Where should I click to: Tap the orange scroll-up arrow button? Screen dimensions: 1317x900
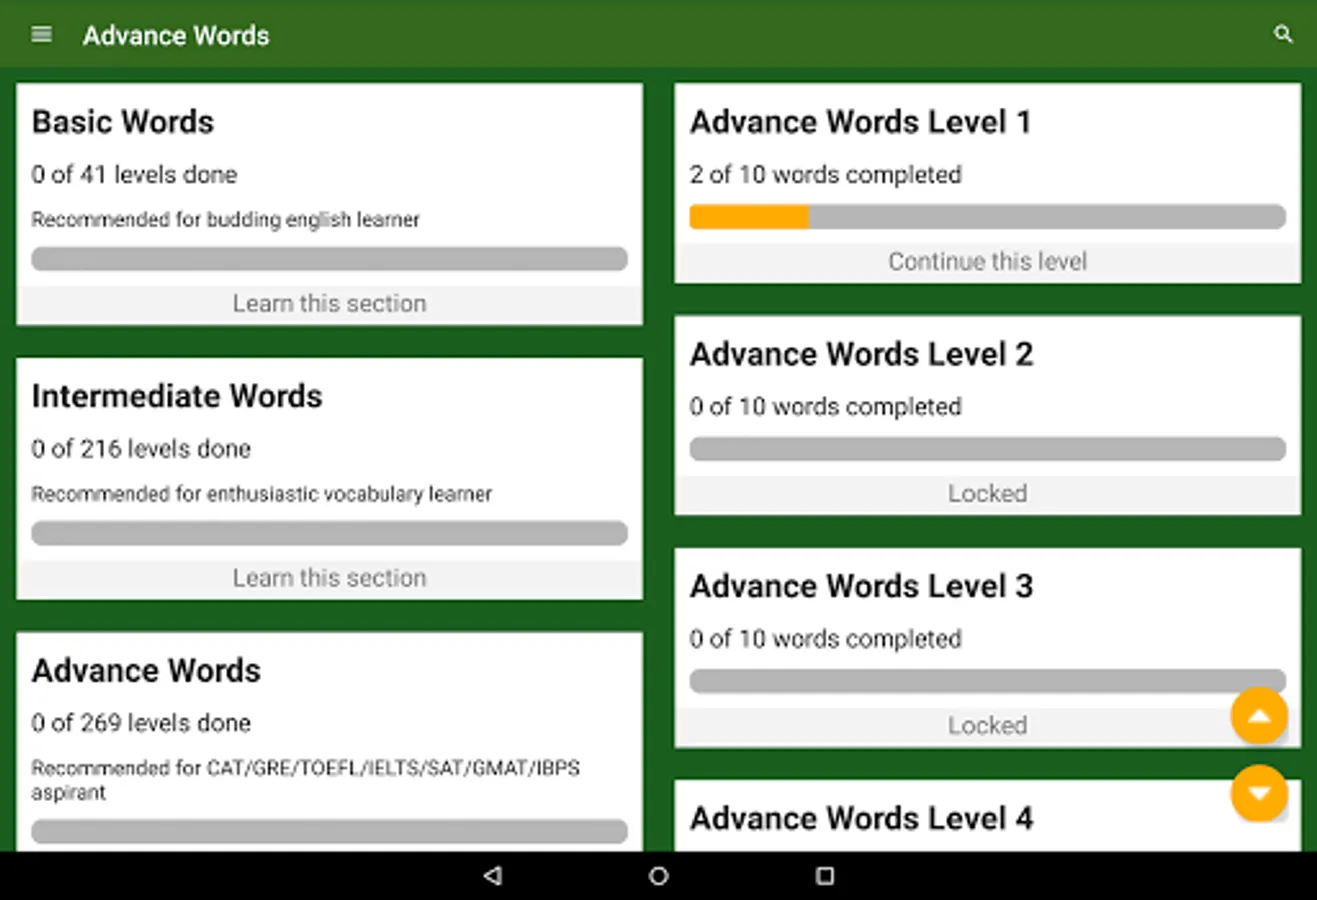coord(1259,716)
